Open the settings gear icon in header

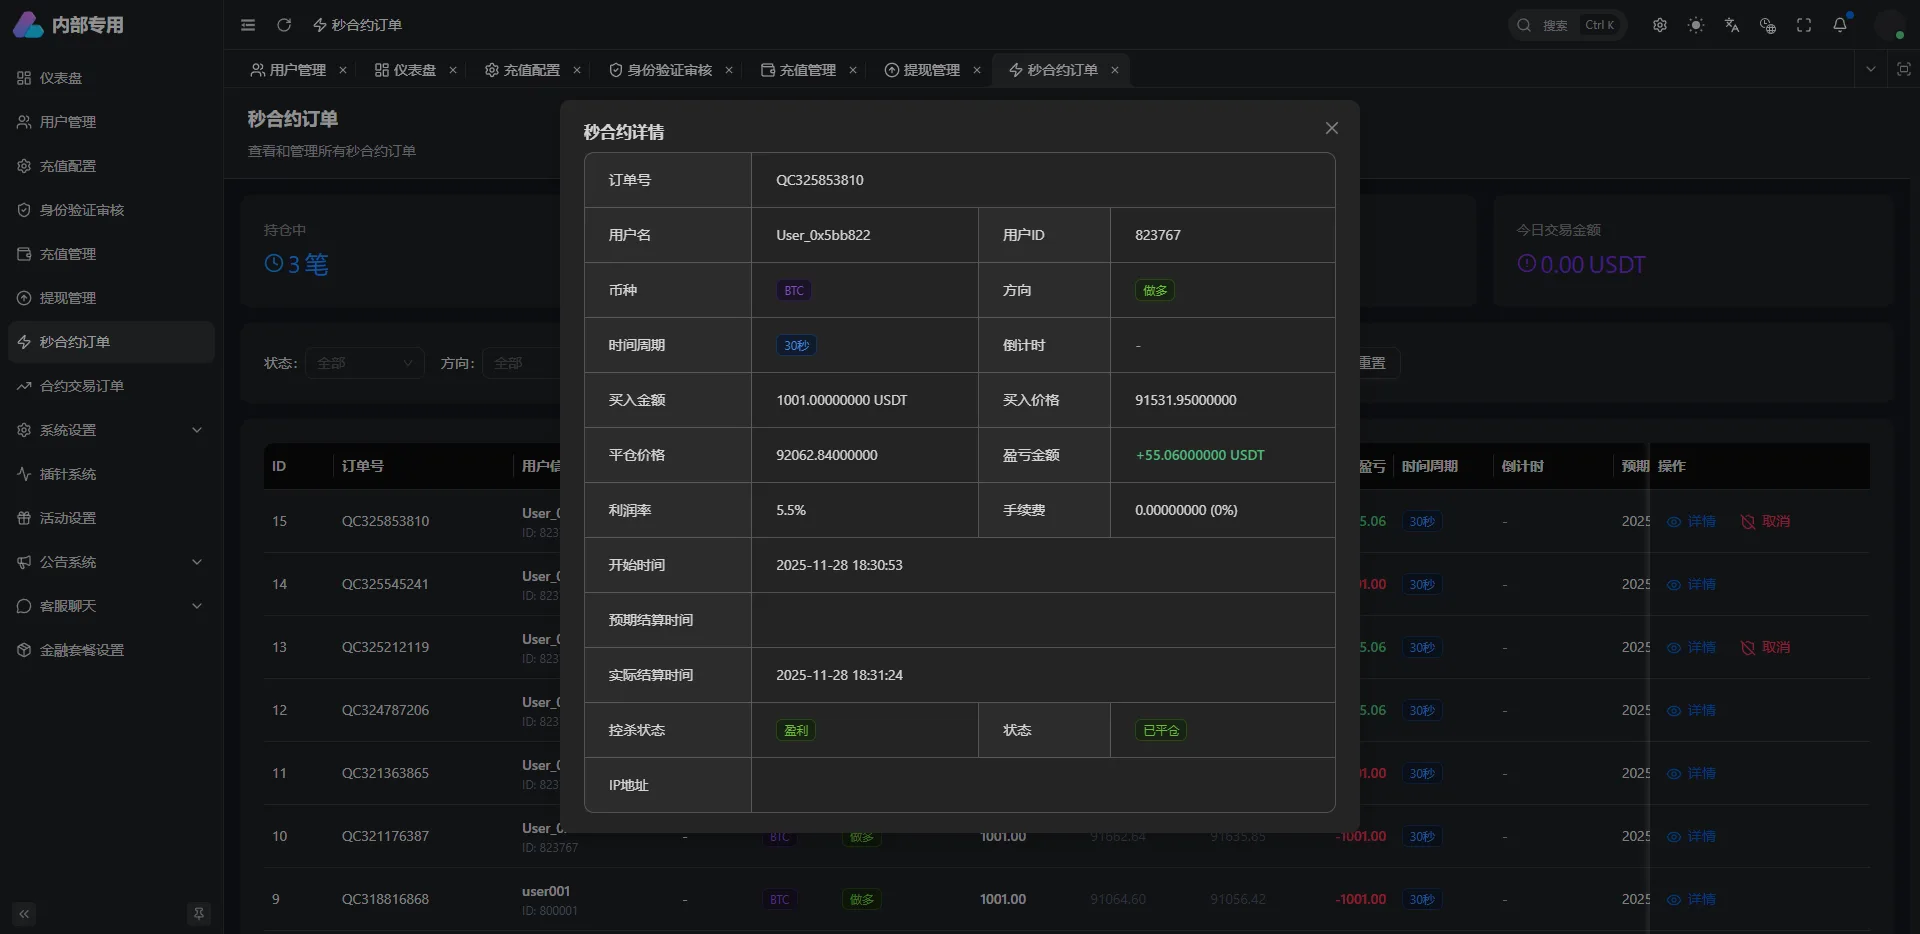click(1660, 25)
